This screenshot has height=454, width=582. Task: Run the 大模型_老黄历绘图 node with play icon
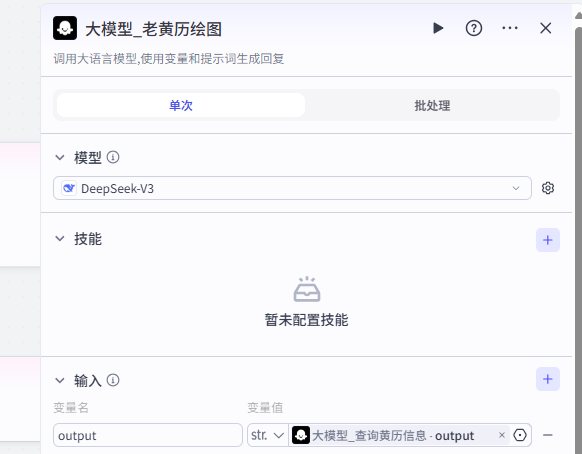(x=438, y=28)
